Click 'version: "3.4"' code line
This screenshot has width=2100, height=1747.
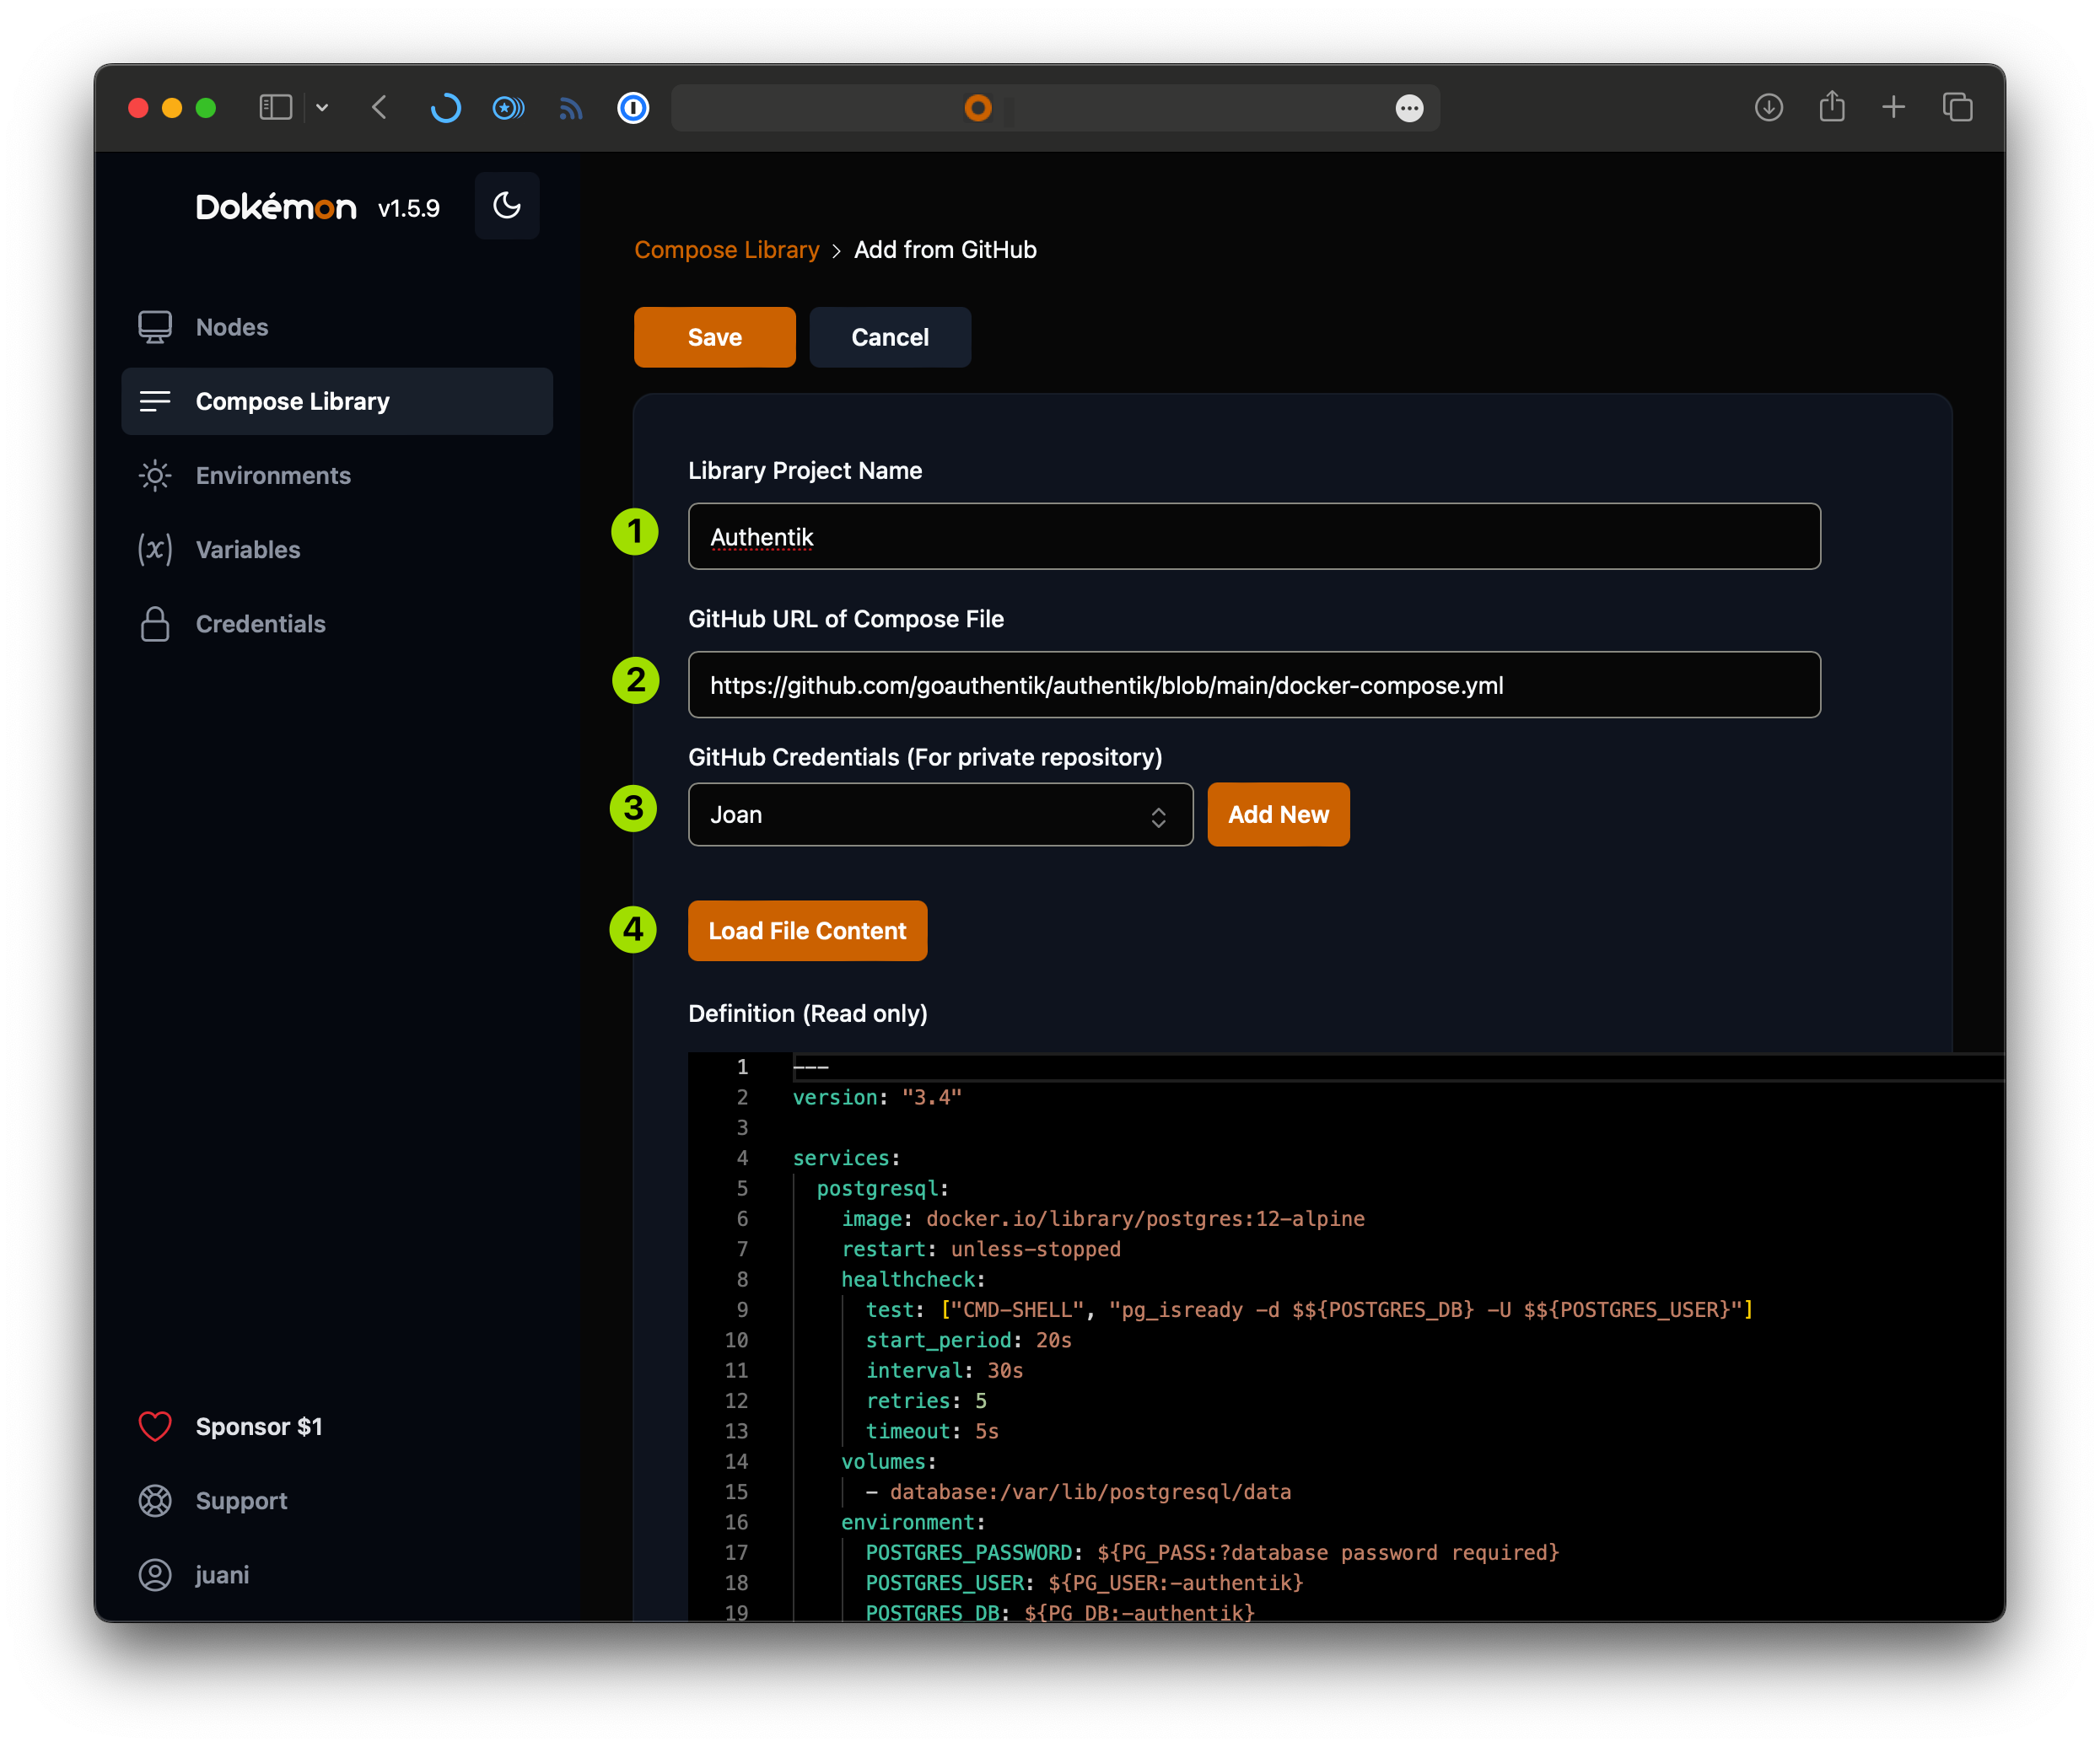877,1097
